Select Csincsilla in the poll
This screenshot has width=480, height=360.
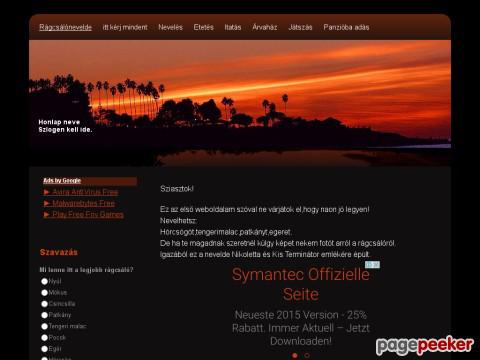[x=44, y=304]
